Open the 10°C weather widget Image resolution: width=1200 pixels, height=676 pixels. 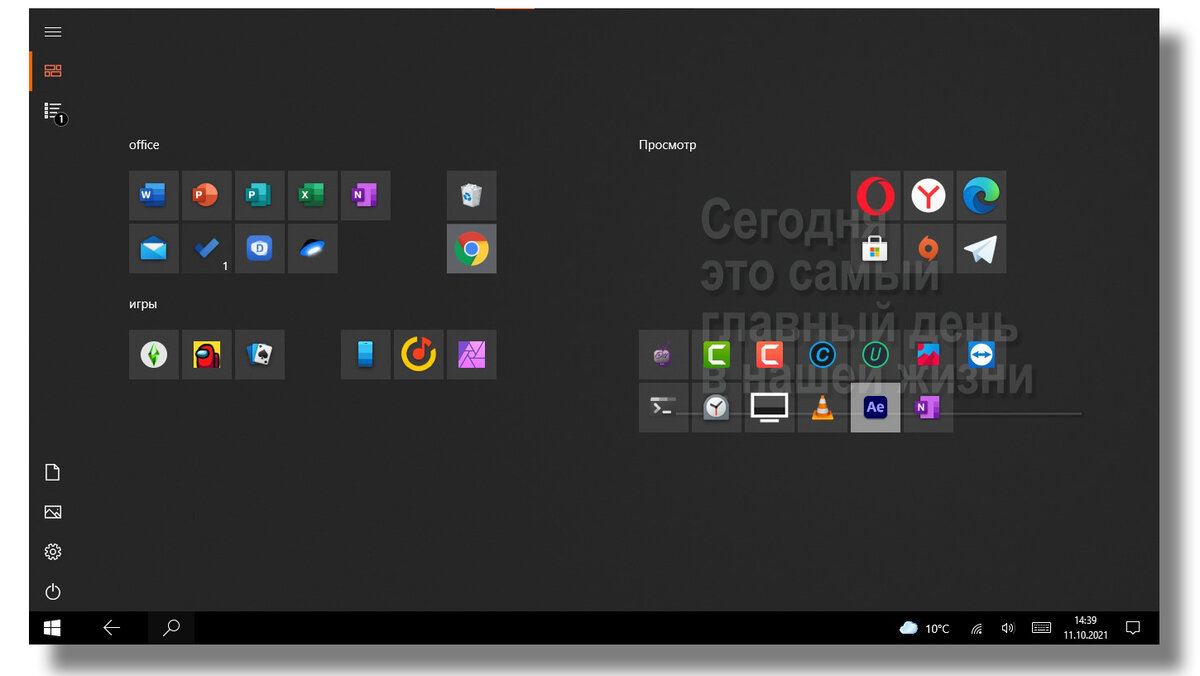(x=925, y=628)
